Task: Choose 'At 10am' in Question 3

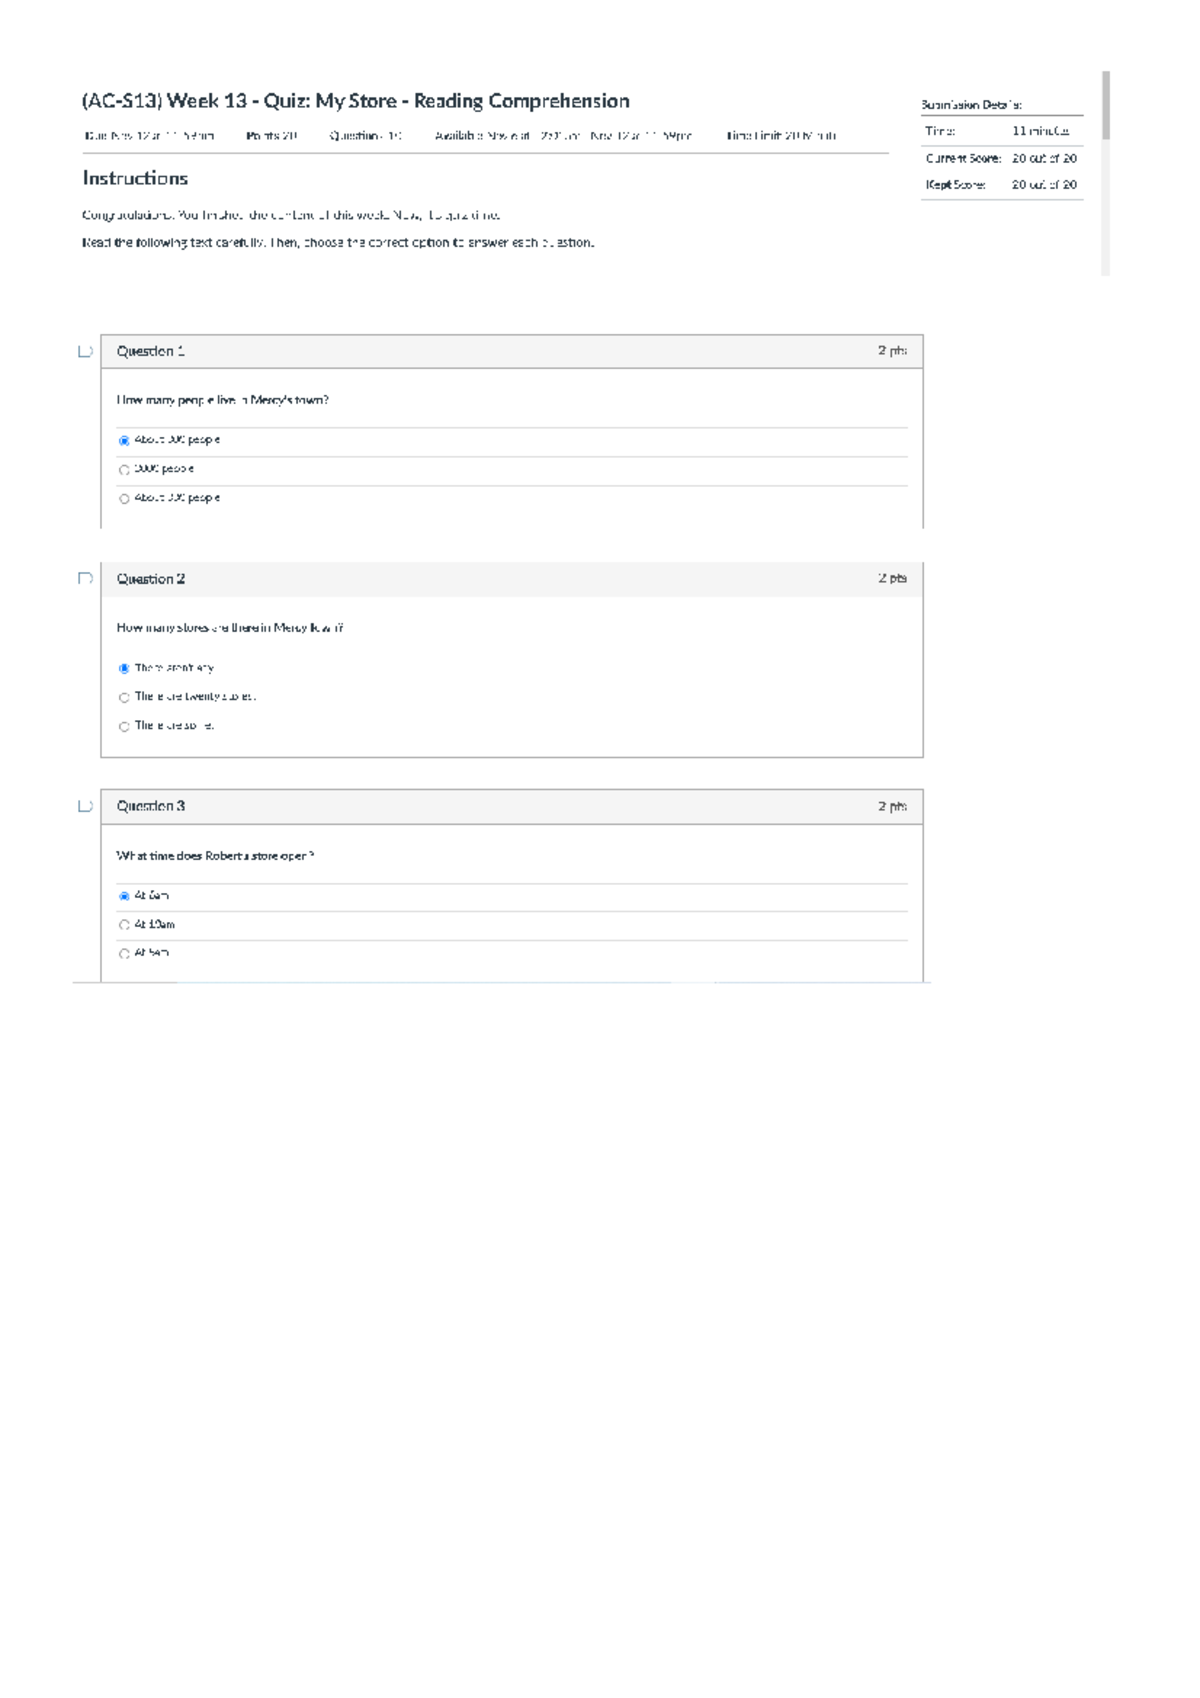Action: (x=124, y=925)
